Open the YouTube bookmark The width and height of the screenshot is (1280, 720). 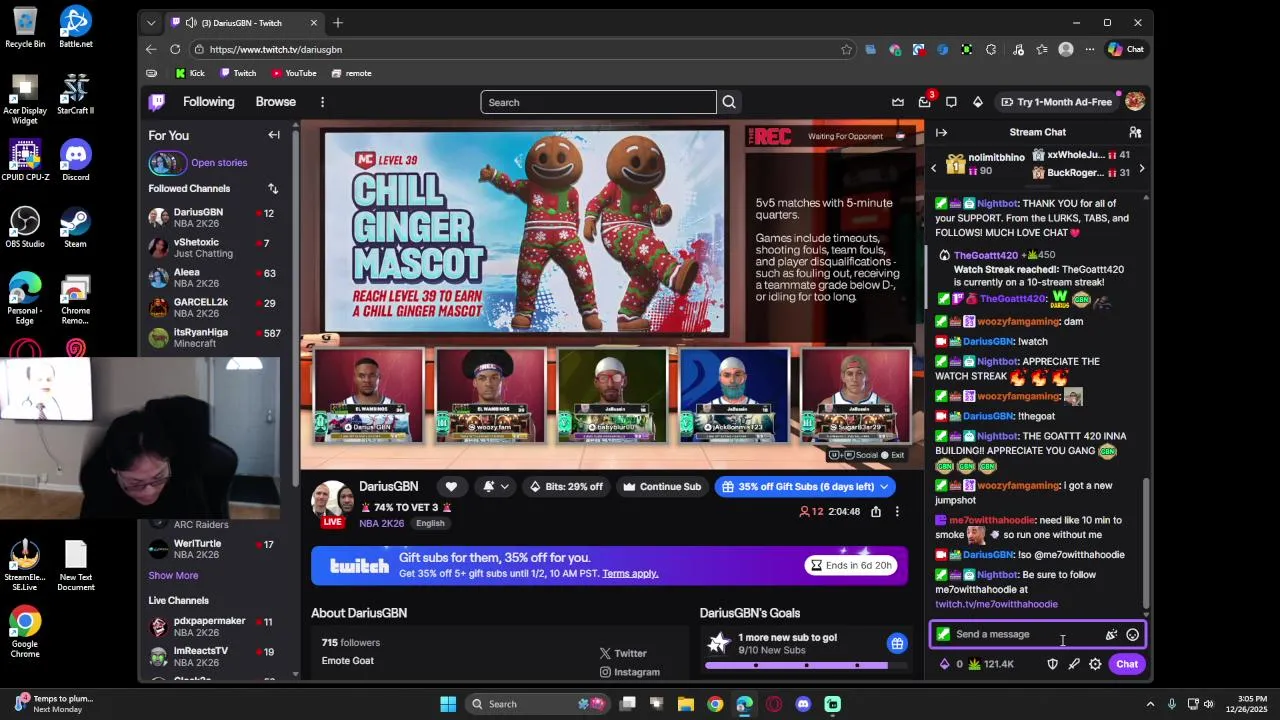point(294,73)
